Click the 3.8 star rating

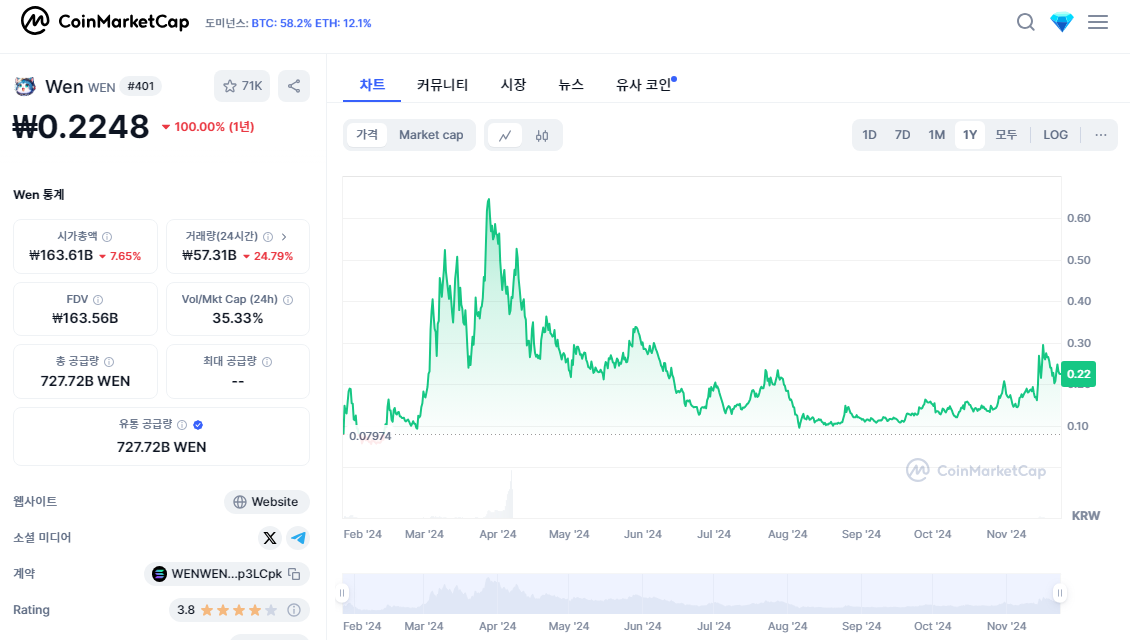pos(227,610)
